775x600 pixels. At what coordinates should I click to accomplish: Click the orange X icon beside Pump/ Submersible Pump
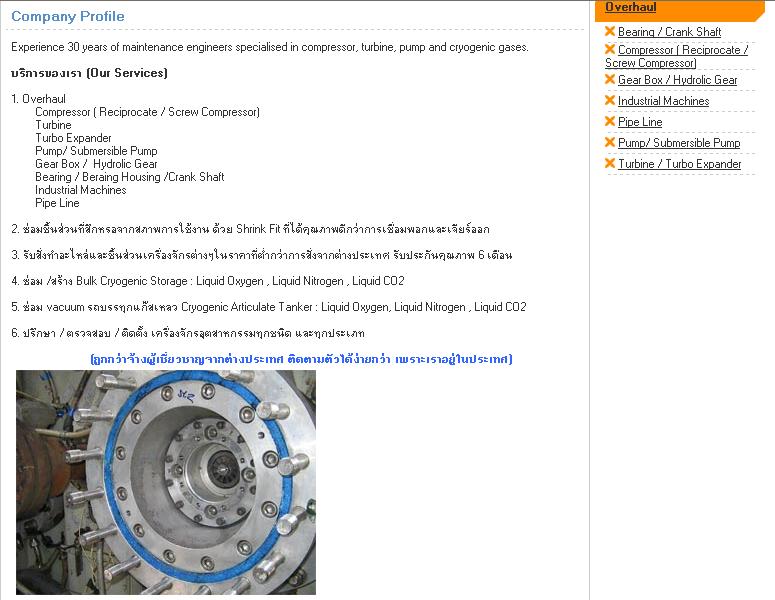tap(610, 142)
